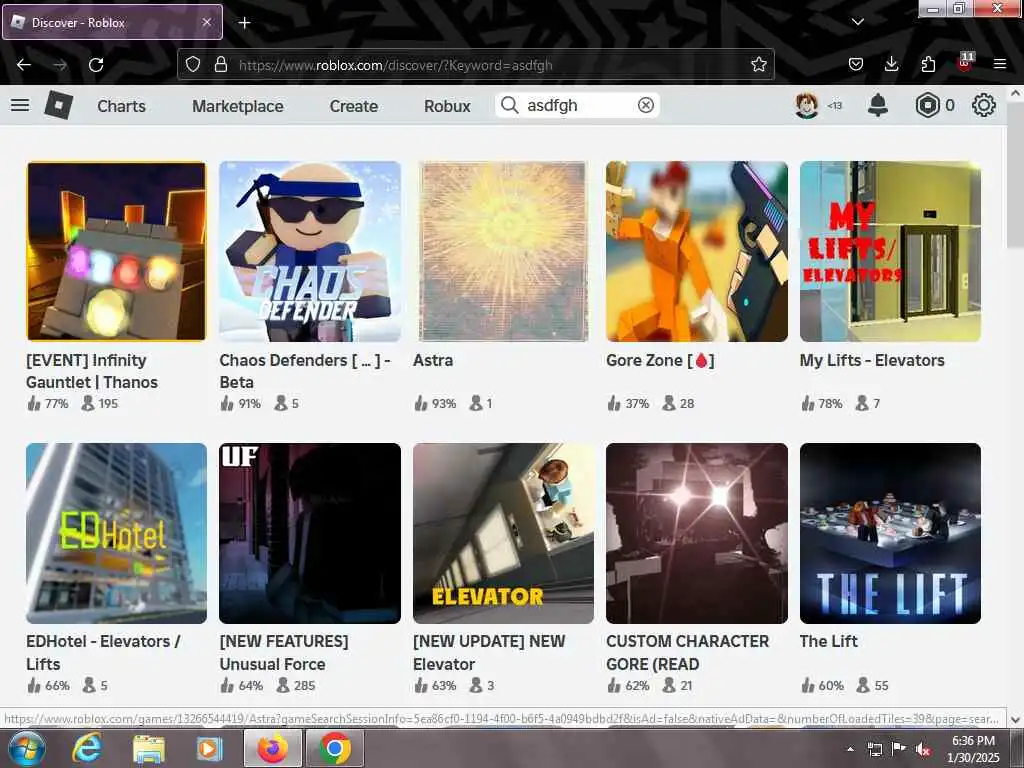This screenshot has height=768, width=1024.
Task: Open Unusual Force game thumbnail
Action: [x=310, y=534]
